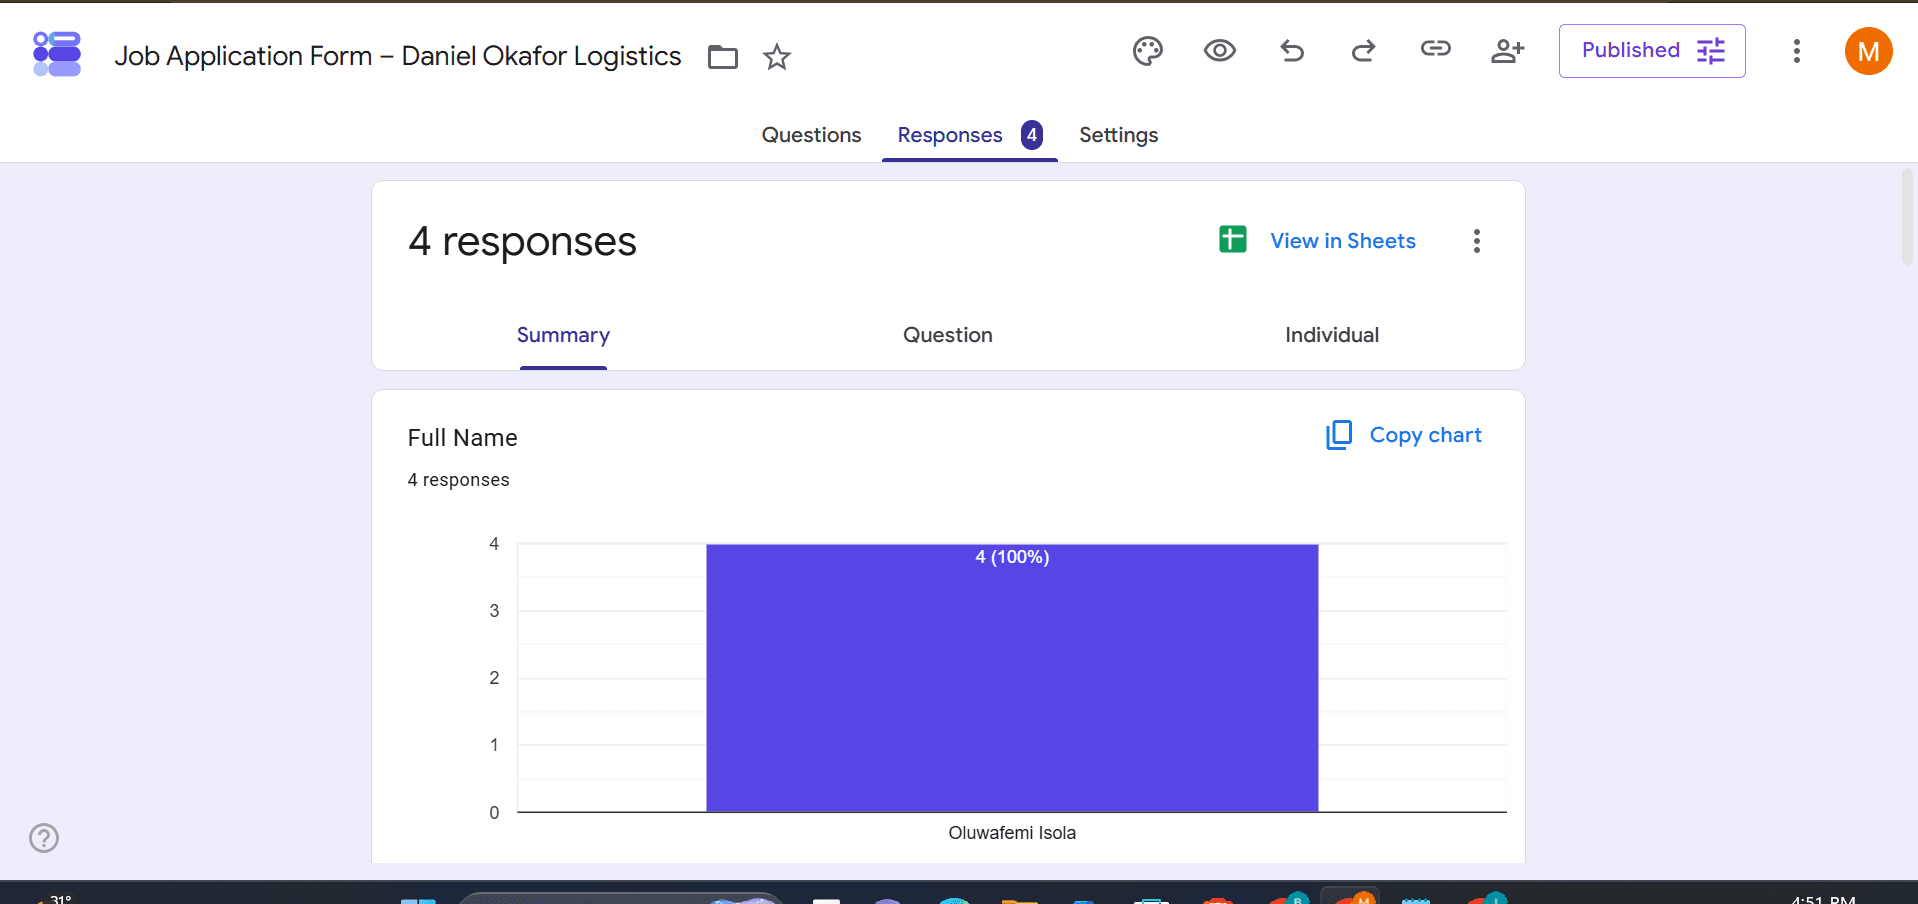Click the 'Oluwafemi Isola' axis label
Image resolution: width=1918 pixels, height=904 pixels.
point(1012,833)
